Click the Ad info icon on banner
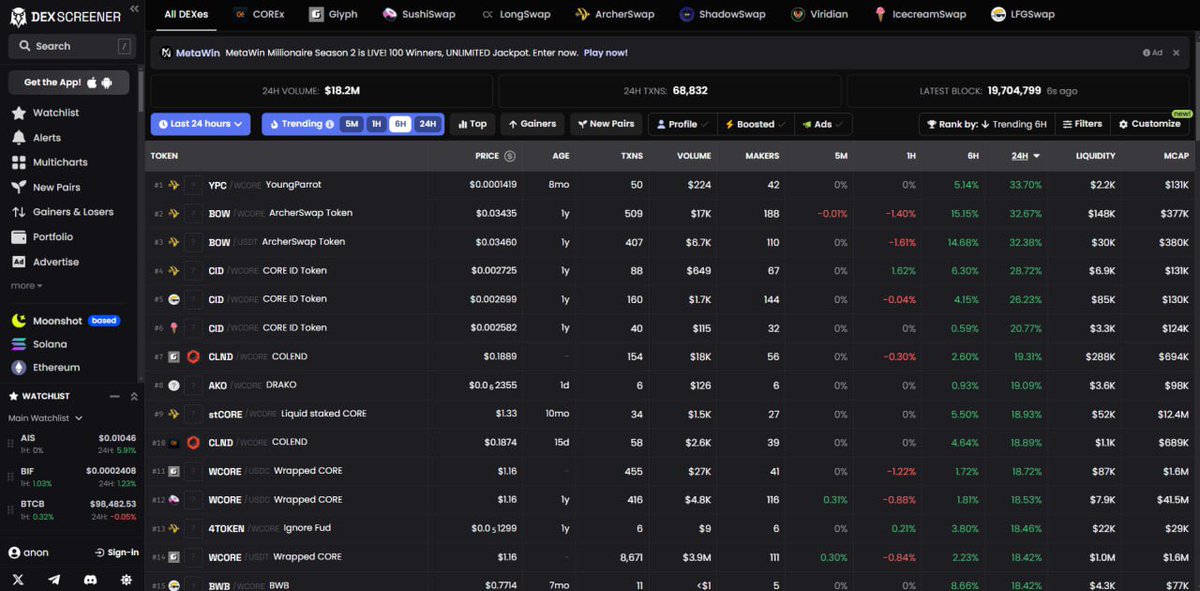The height and width of the screenshot is (591, 1200). [x=1146, y=52]
